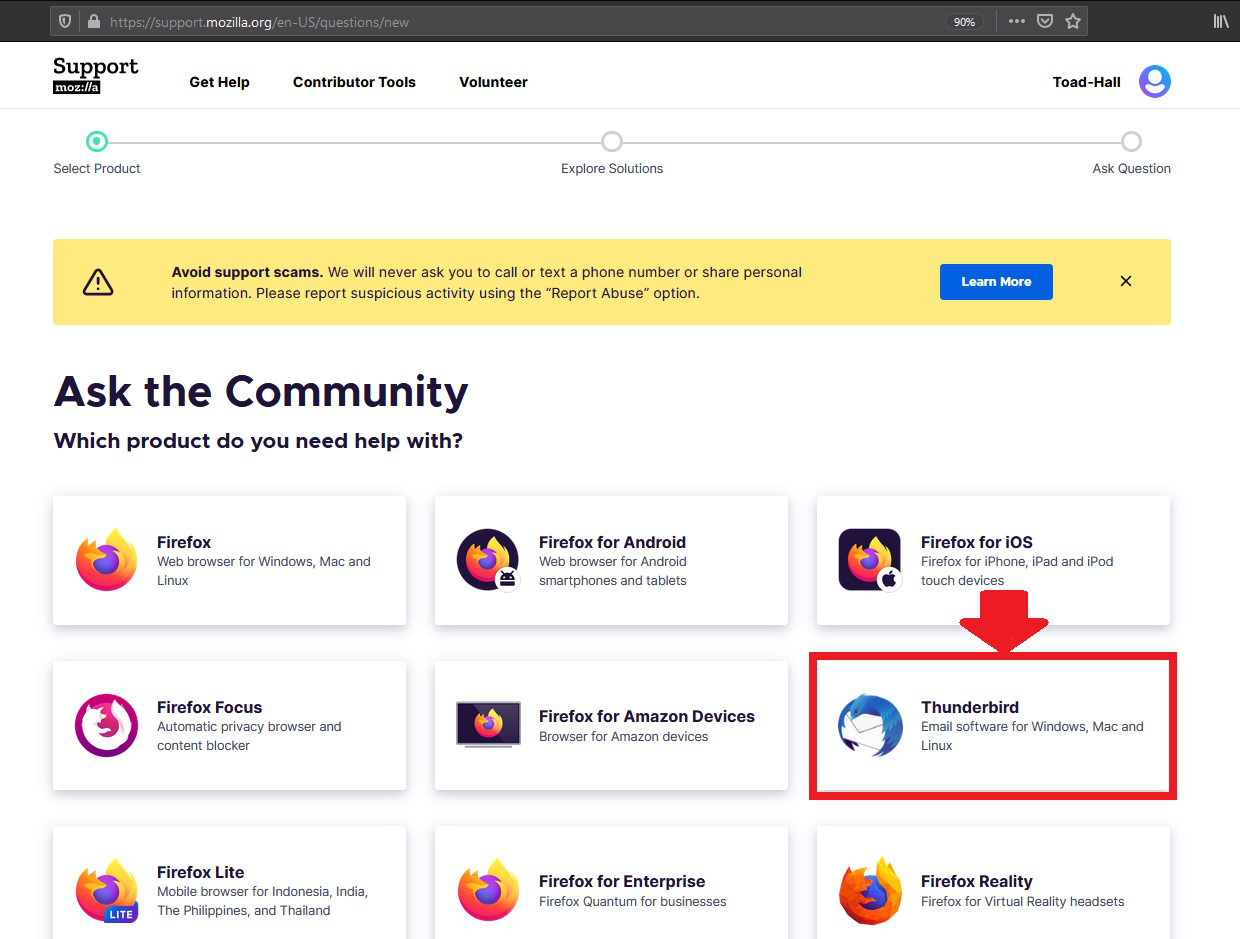Click the 90% zoom level indicator

tap(964, 22)
